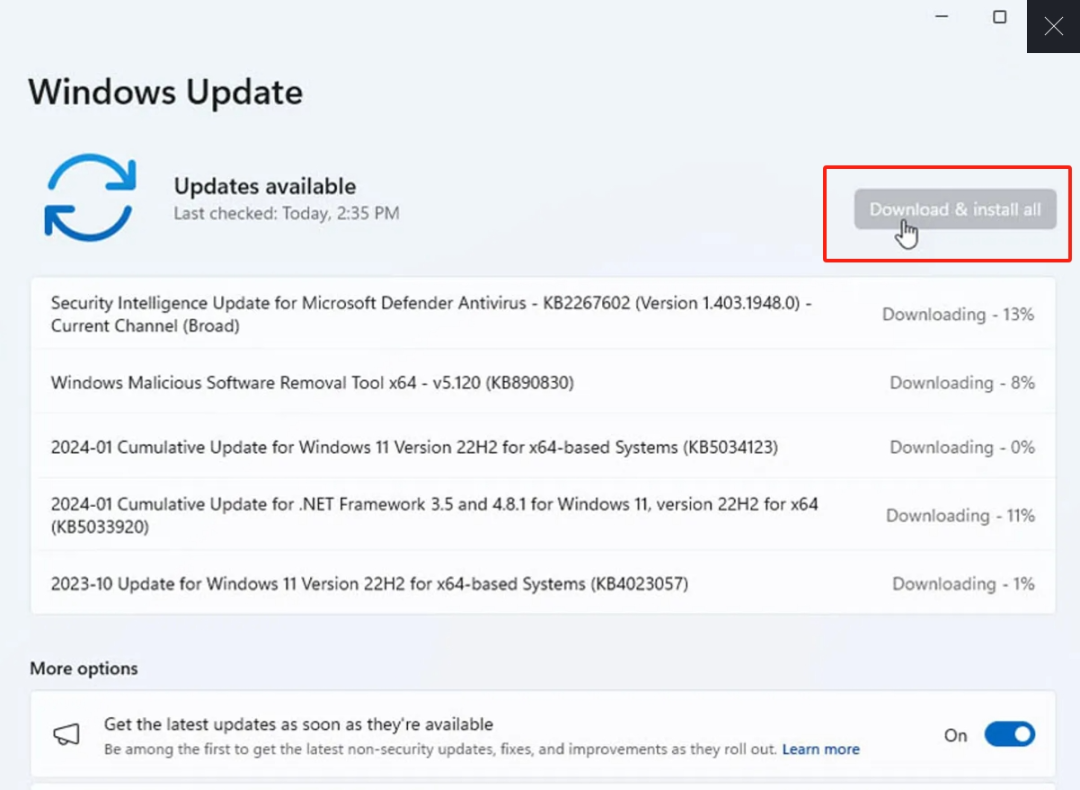Click Get the latest updates option title

(298, 724)
